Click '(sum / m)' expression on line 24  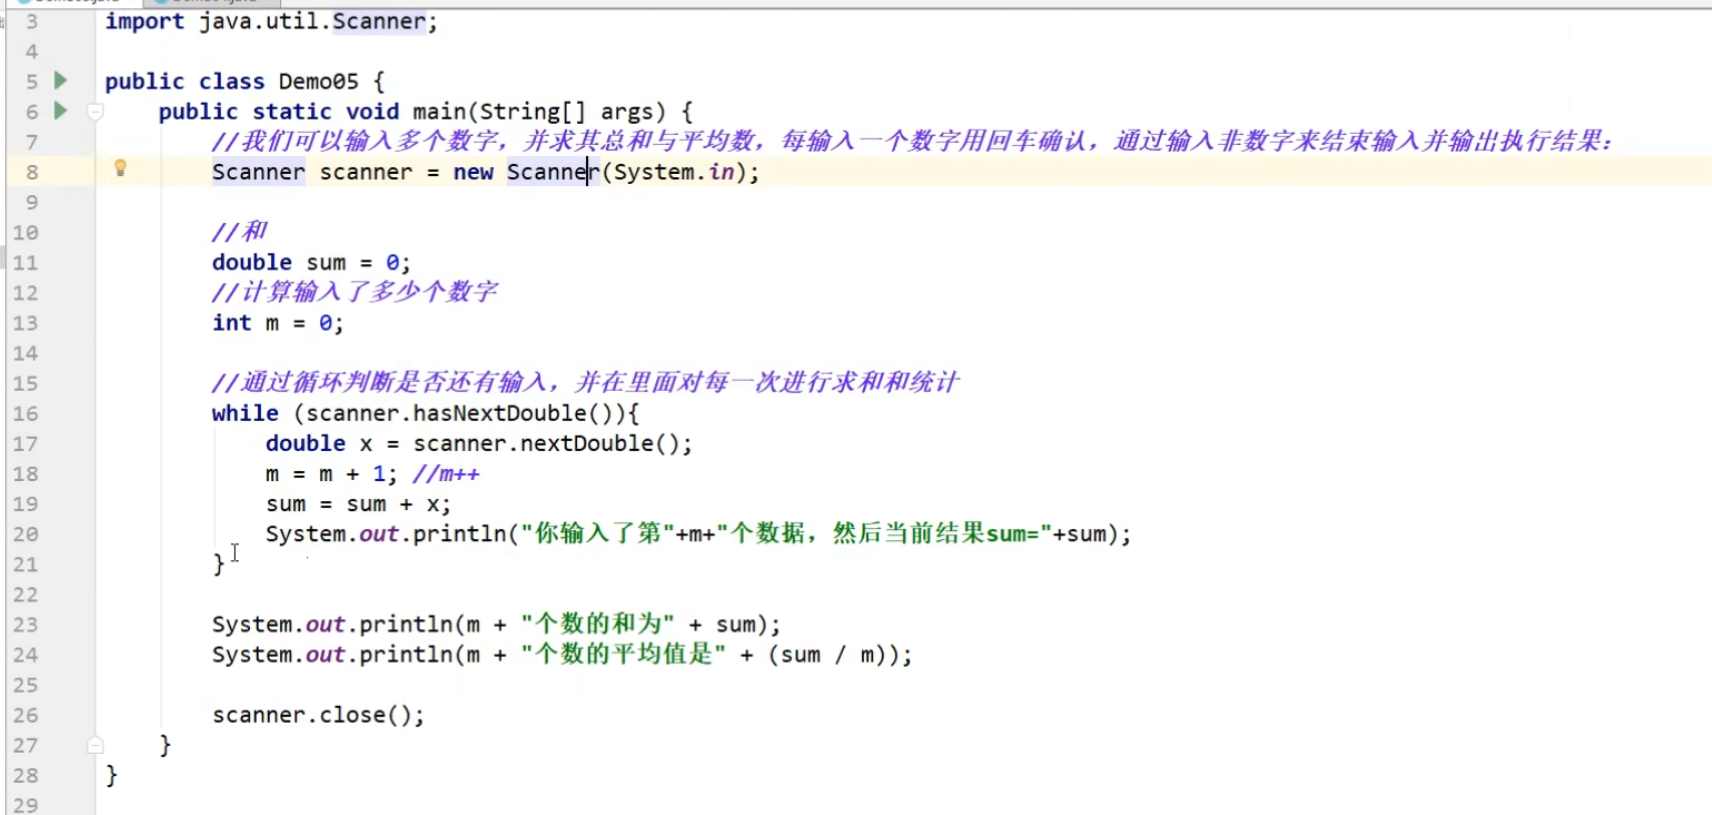click(828, 655)
